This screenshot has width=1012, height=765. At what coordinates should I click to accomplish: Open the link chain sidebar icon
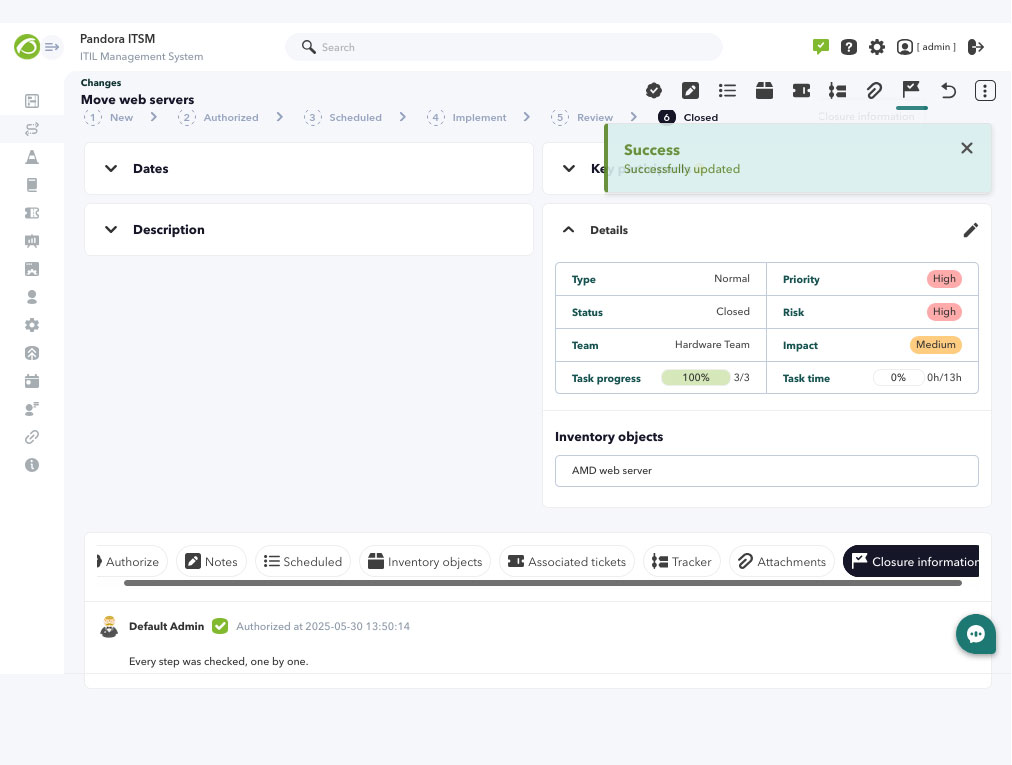click(32, 437)
